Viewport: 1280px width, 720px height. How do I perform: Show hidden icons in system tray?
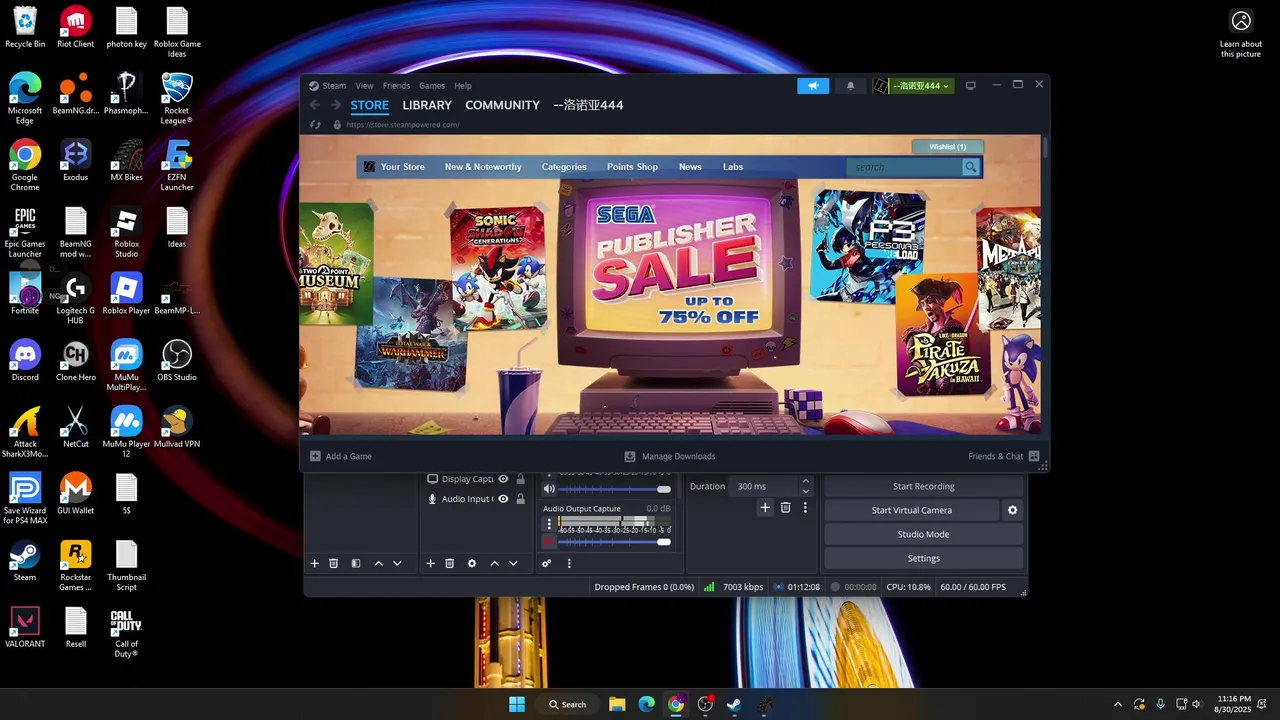1117,704
